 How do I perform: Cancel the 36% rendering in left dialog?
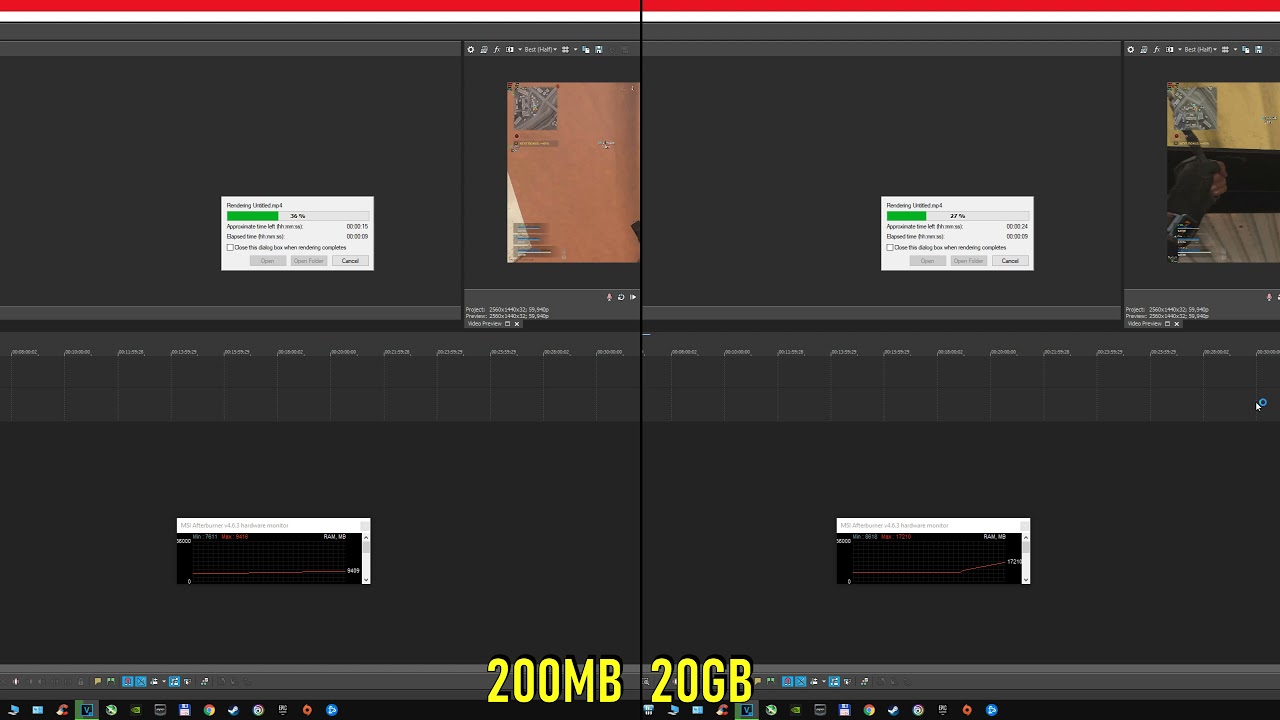coord(350,261)
